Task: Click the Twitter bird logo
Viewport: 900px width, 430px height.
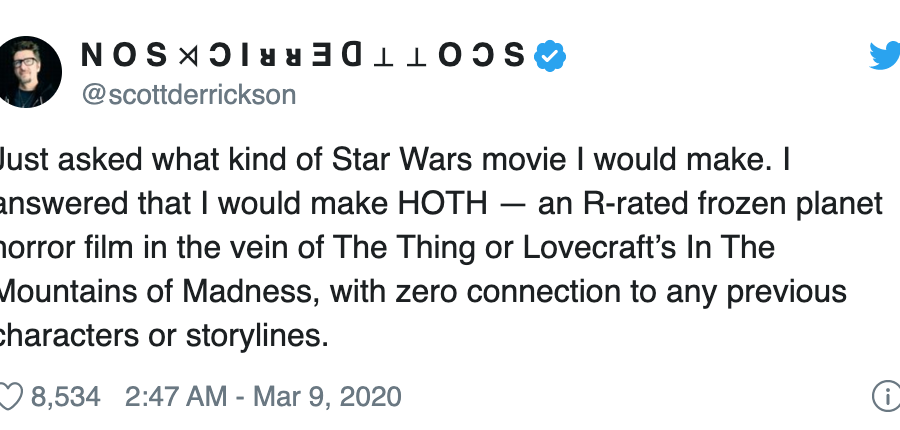Action: point(885,56)
